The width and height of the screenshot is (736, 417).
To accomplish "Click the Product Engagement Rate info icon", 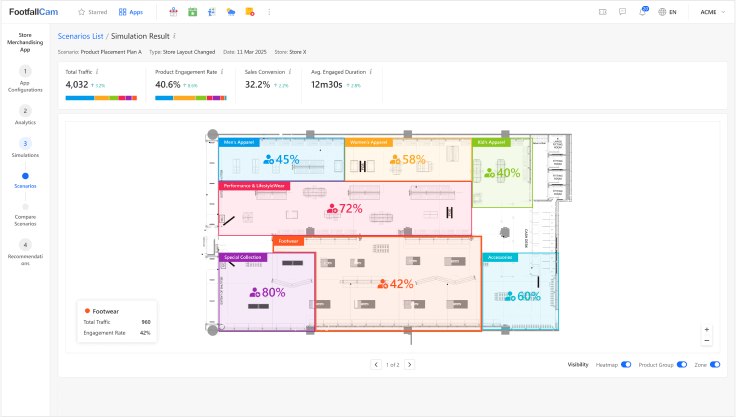I will 222,72.
